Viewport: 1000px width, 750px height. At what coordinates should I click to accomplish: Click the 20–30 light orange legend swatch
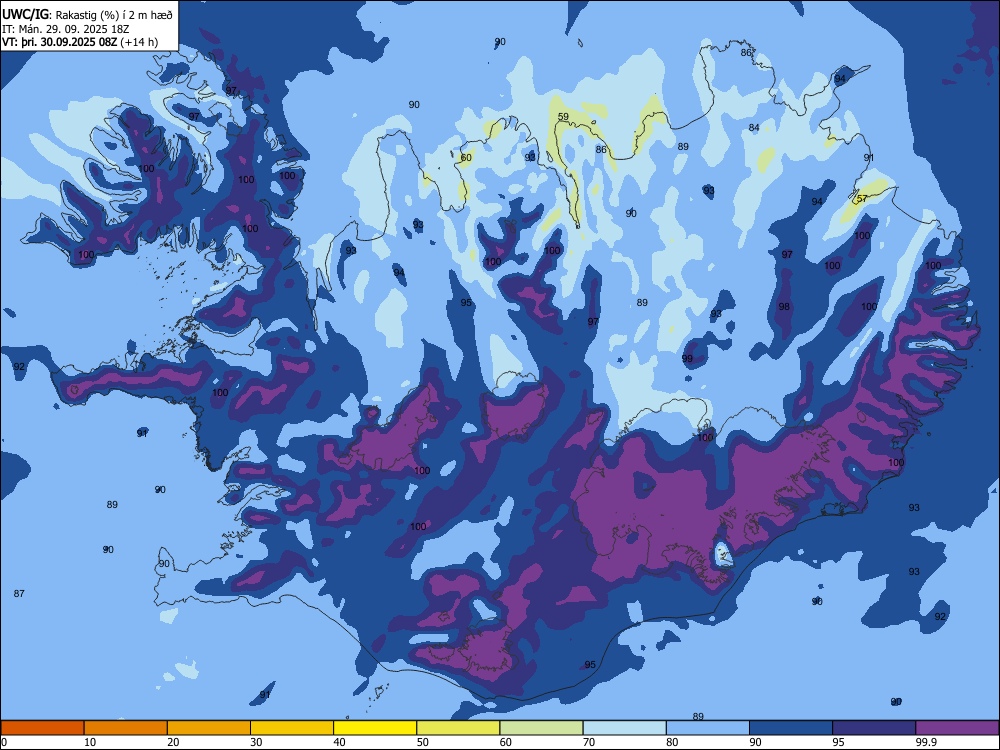209,728
